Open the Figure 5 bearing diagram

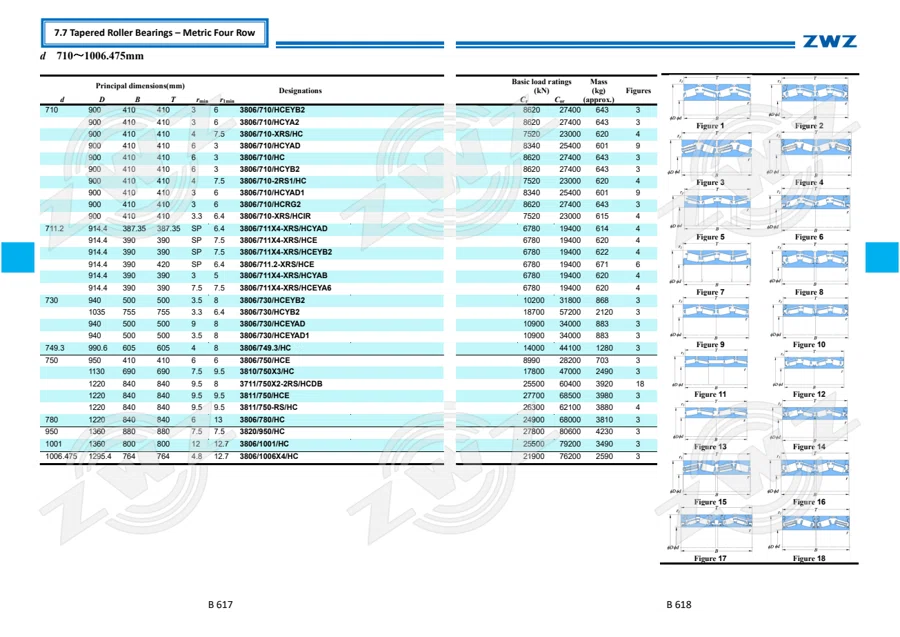point(710,210)
